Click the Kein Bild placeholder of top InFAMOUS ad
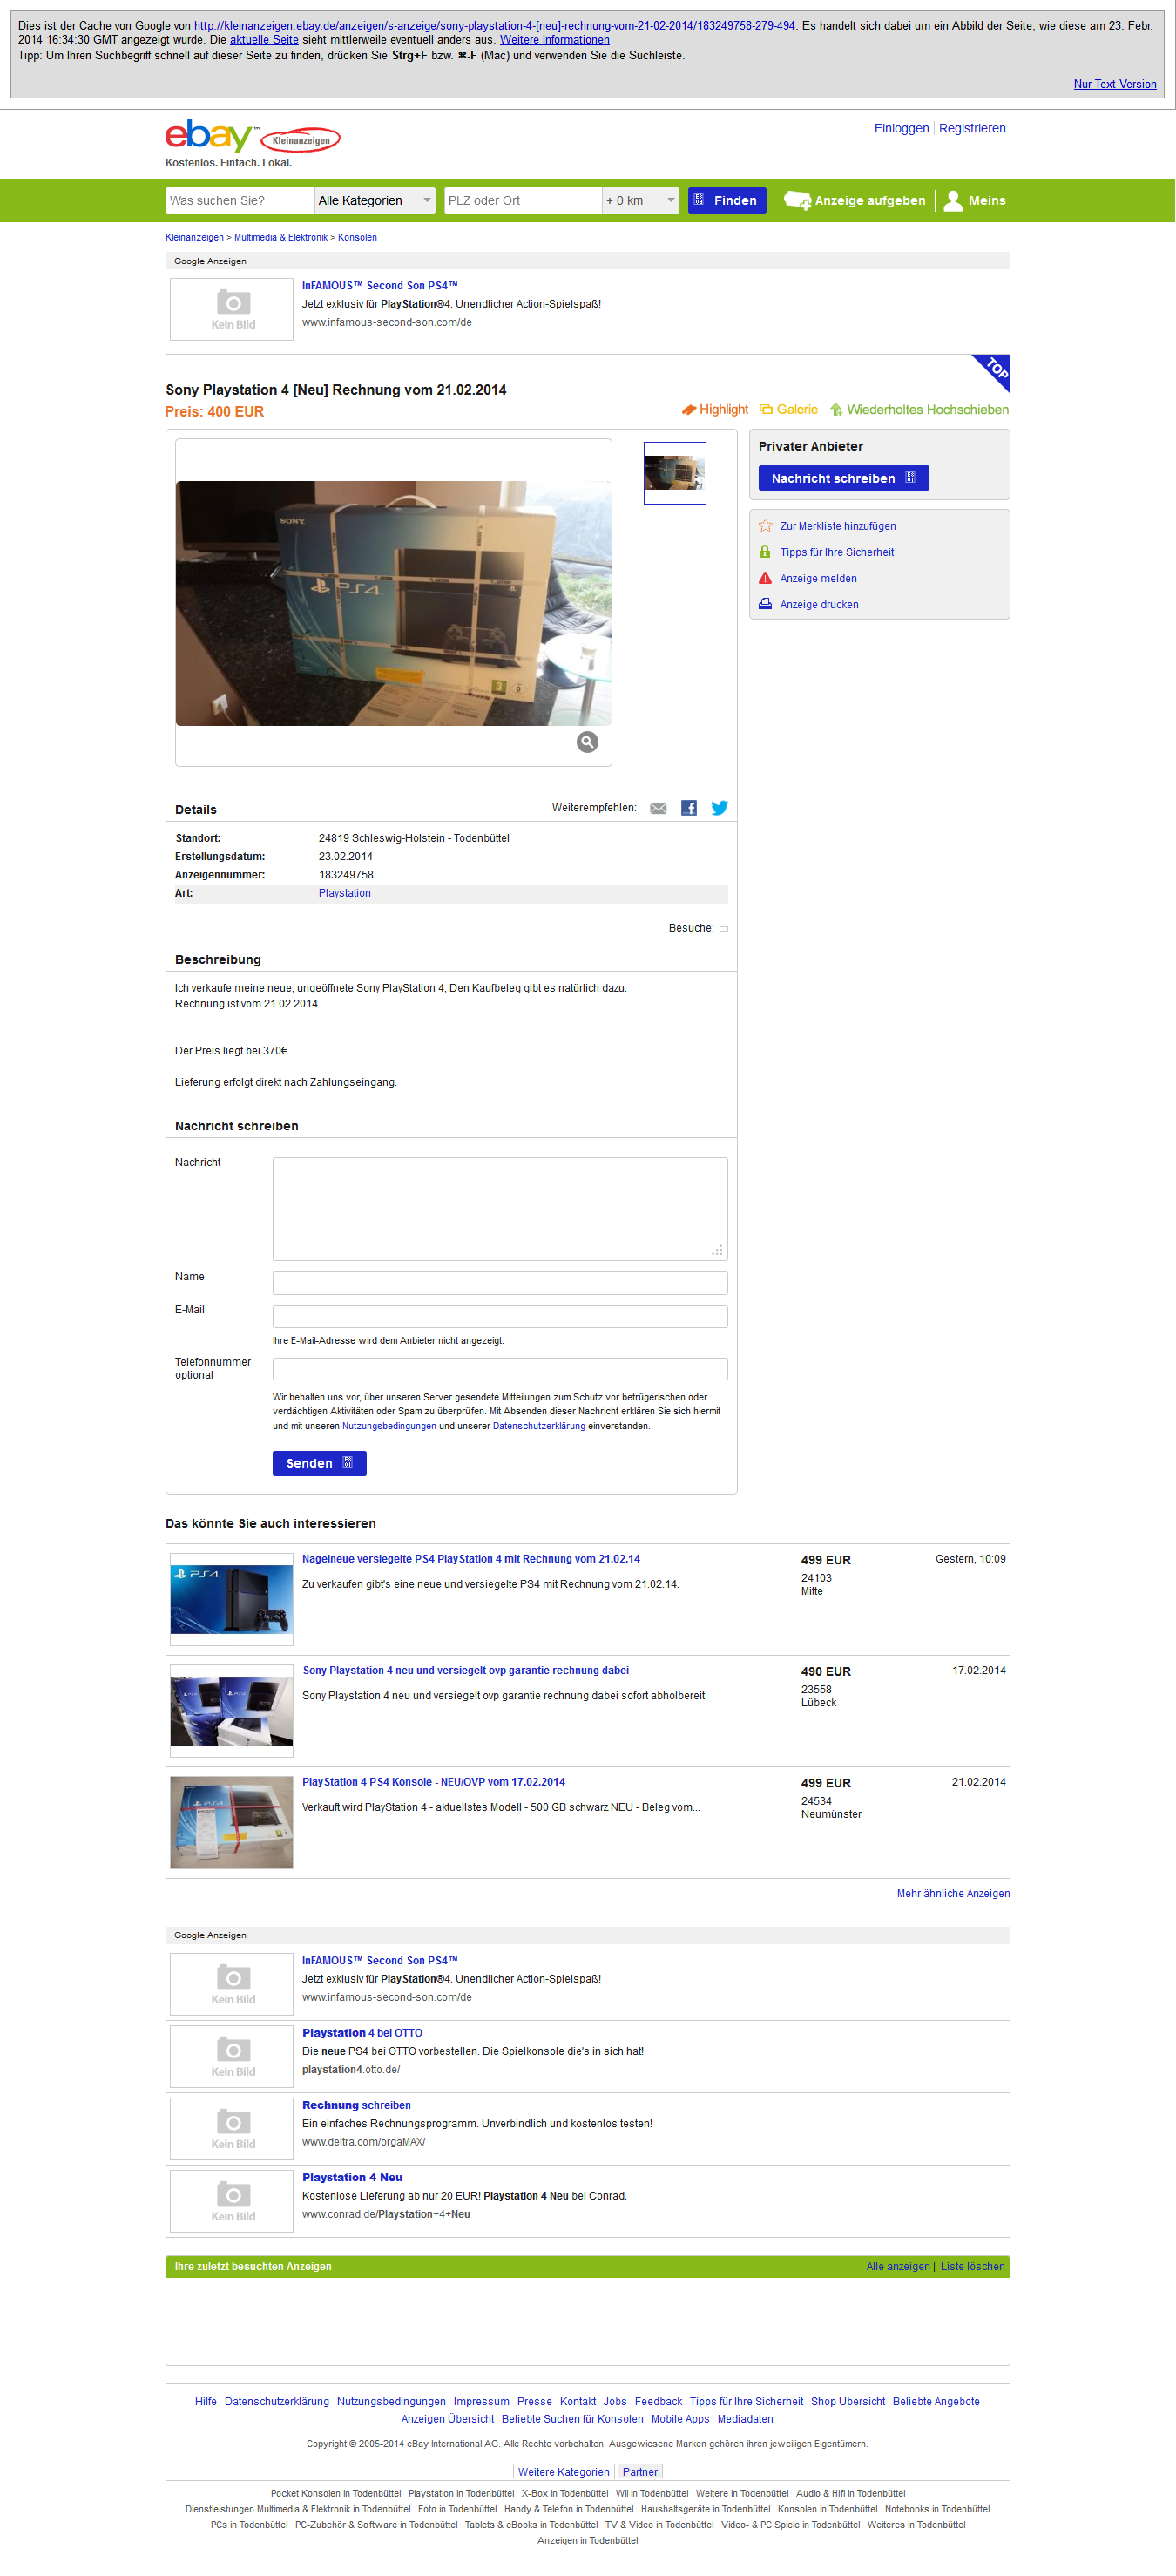The height and width of the screenshot is (2576, 1176). pyautogui.click(x=232, y=309)
